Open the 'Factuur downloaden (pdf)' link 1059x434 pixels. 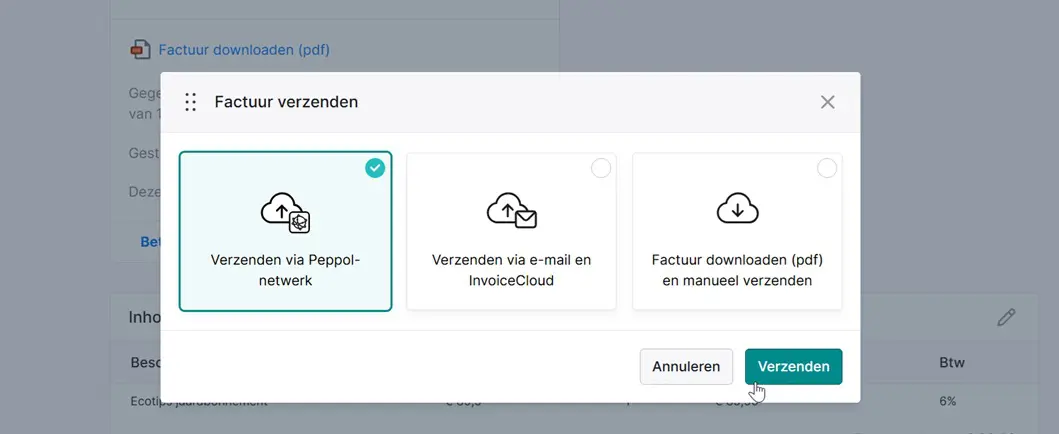244,49
